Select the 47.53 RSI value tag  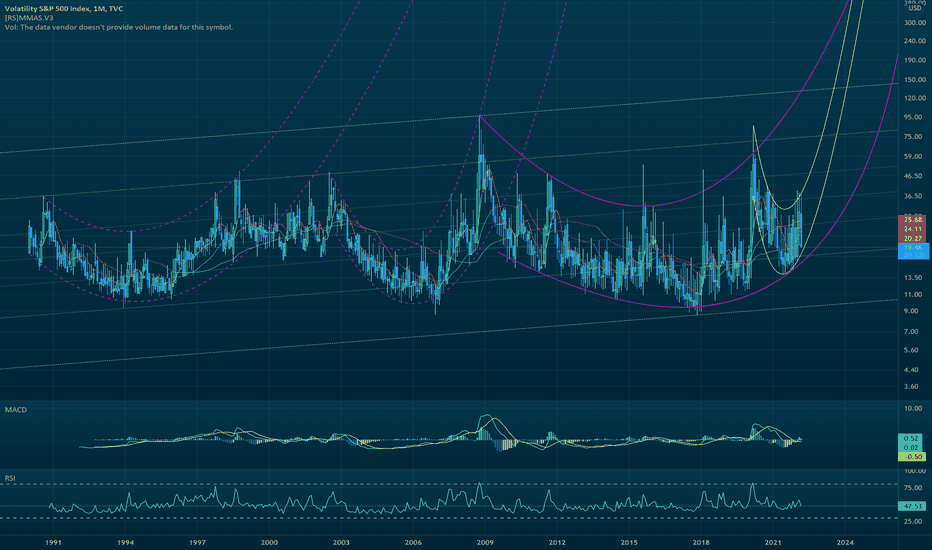tap(912, 506)
